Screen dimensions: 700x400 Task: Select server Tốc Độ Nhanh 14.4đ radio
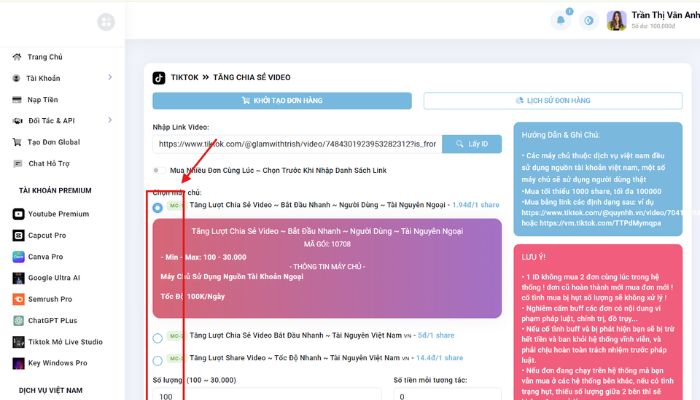pyautogui.click(x=158, y=360)
